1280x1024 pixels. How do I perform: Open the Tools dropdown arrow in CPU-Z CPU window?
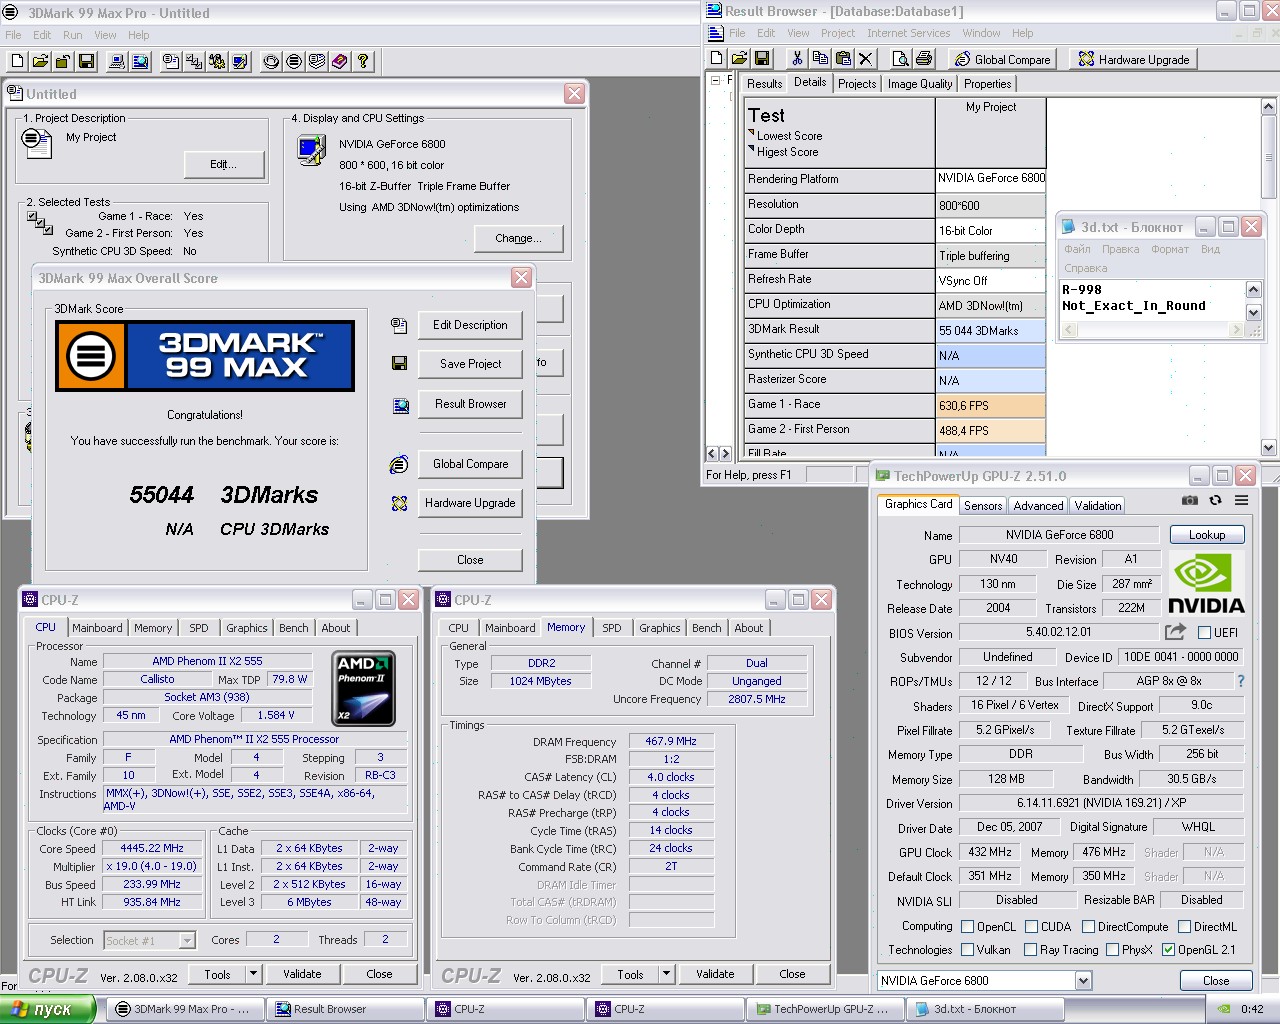253,974
